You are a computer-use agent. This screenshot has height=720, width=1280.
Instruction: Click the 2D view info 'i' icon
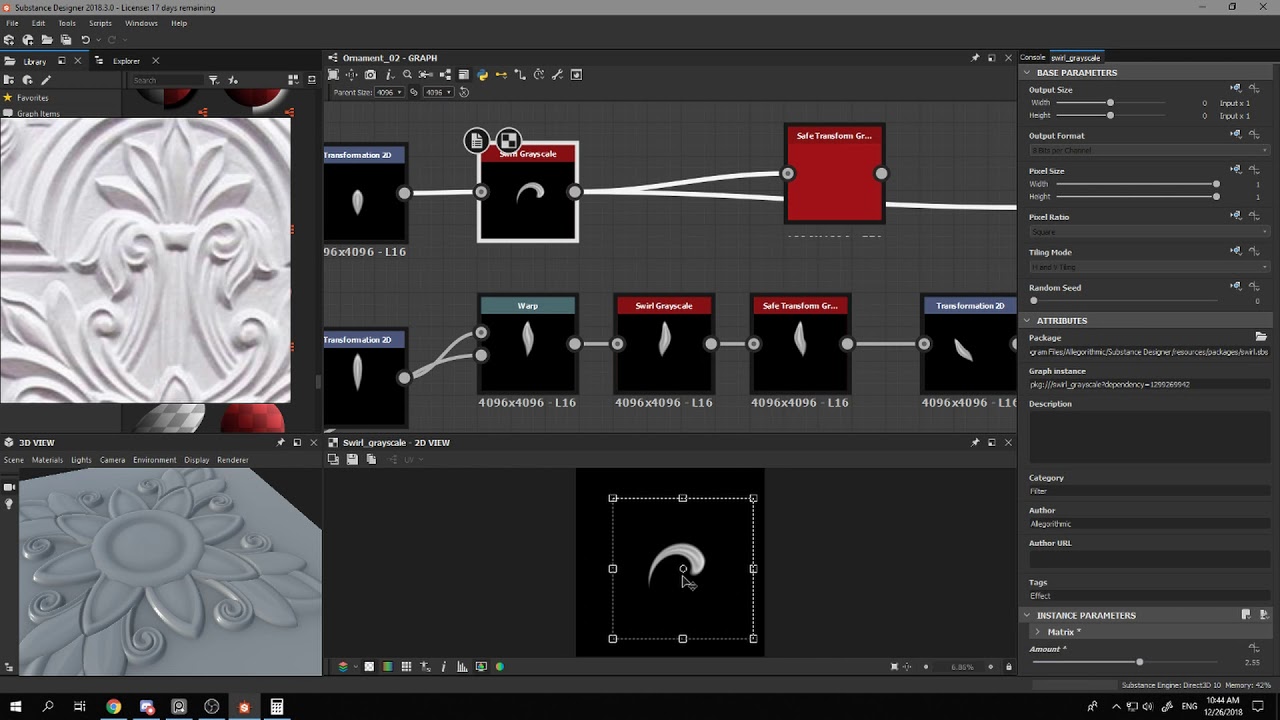pyautogui.click(x=443, y=667)
